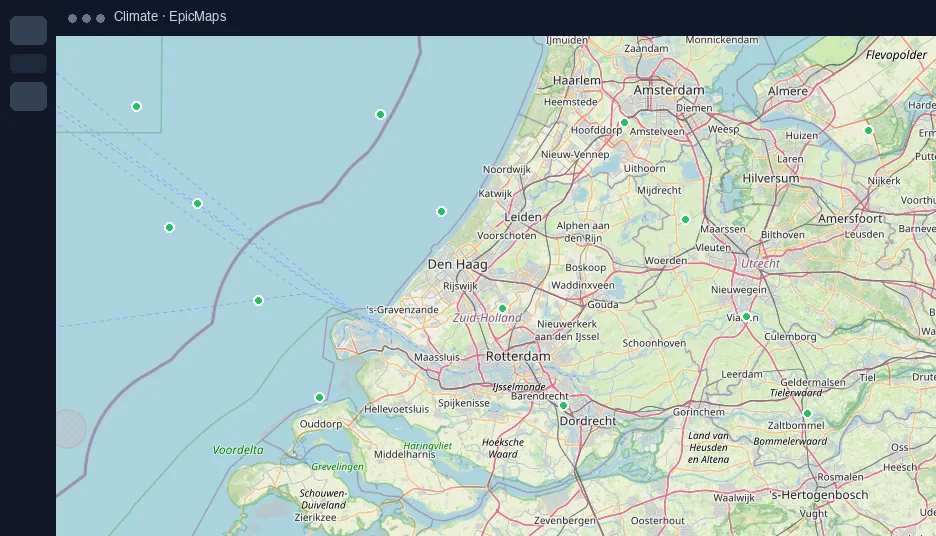
Task: Open the top sidebar button
Action: click(29, 30)
